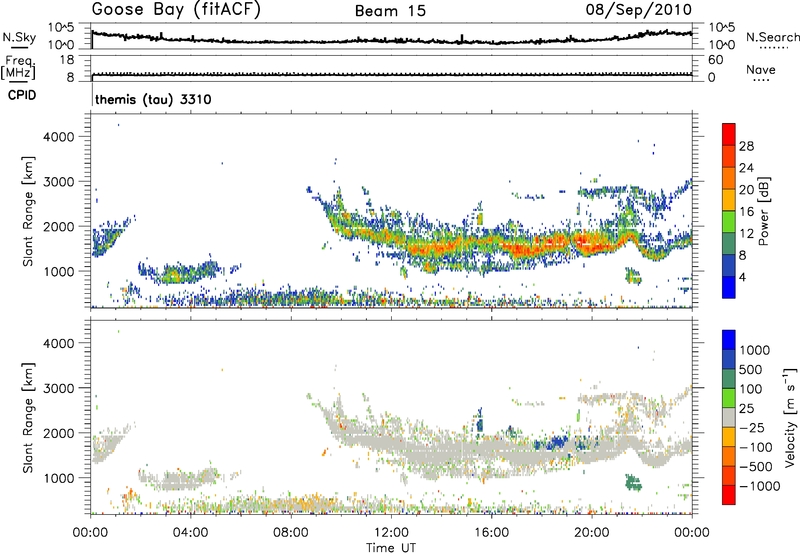Screen dimensions: 800x554
Task: Select the 'N.Sky' legend label
Action: (x=19, y=37)
